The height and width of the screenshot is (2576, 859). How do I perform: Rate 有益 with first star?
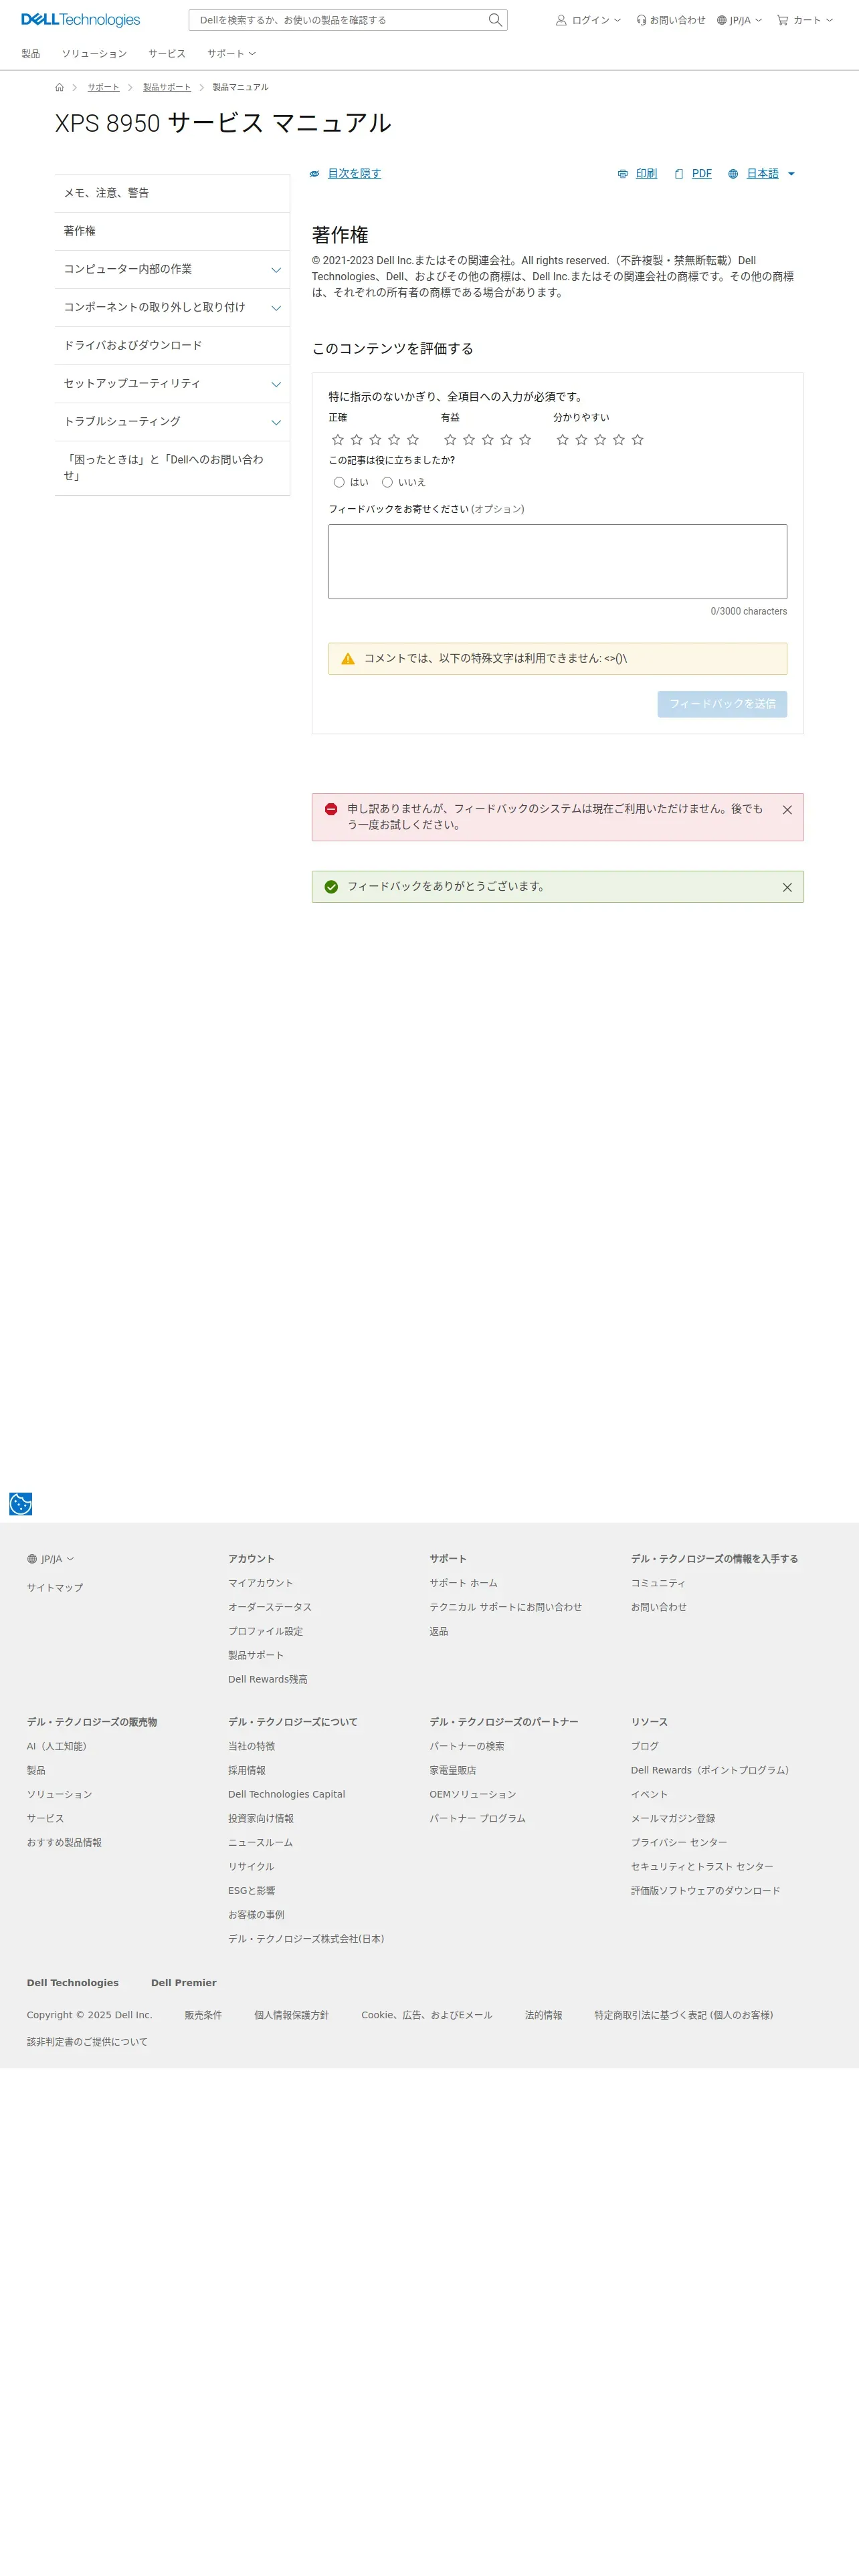(x=450, y=440)
